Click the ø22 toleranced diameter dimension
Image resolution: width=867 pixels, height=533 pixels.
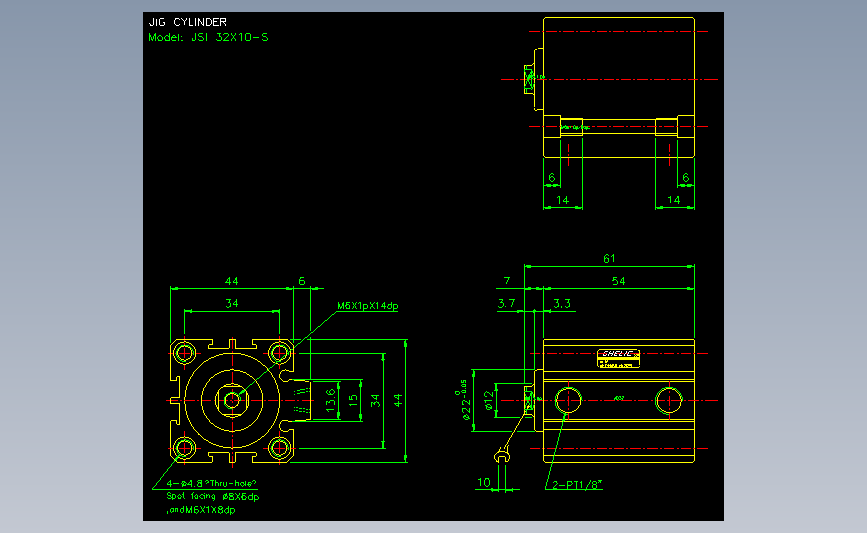click(x=466, y=400)
